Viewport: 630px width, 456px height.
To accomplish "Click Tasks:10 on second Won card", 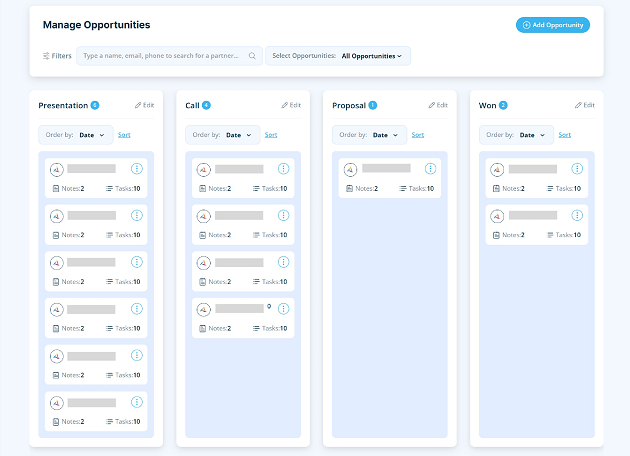I will tap(564, 235).
